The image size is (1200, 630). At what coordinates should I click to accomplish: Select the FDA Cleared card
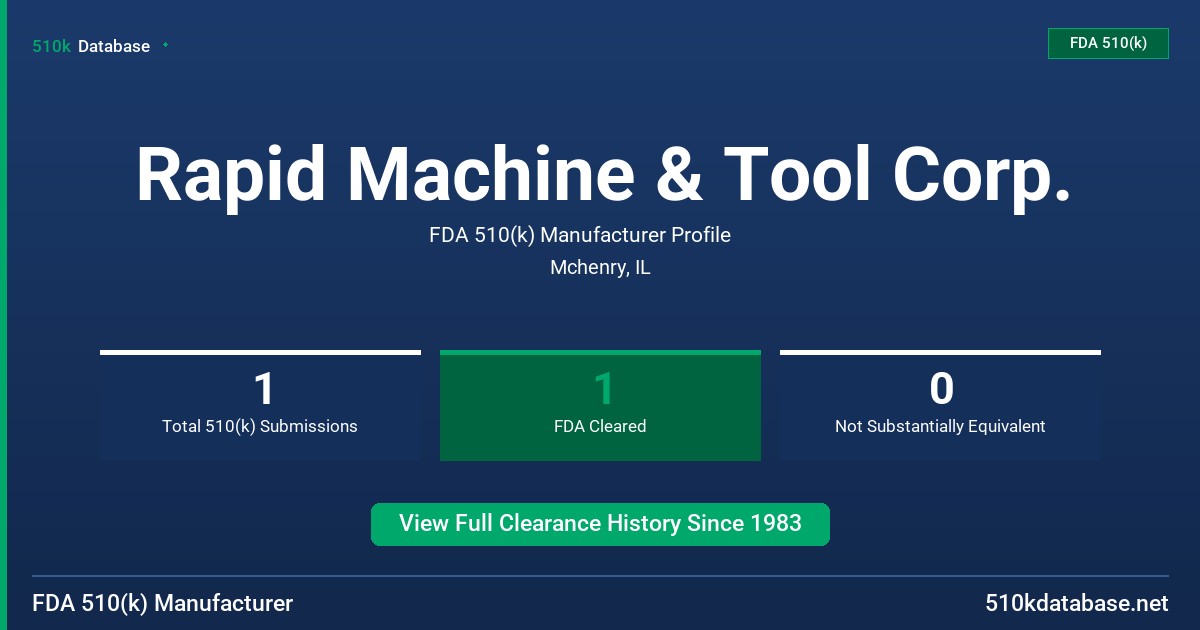click(600, 405)
